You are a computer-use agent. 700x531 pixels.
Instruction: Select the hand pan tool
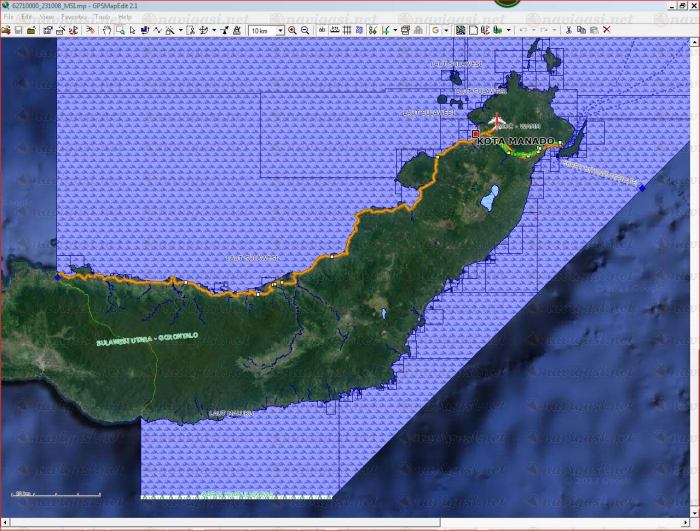click(107, 30)
